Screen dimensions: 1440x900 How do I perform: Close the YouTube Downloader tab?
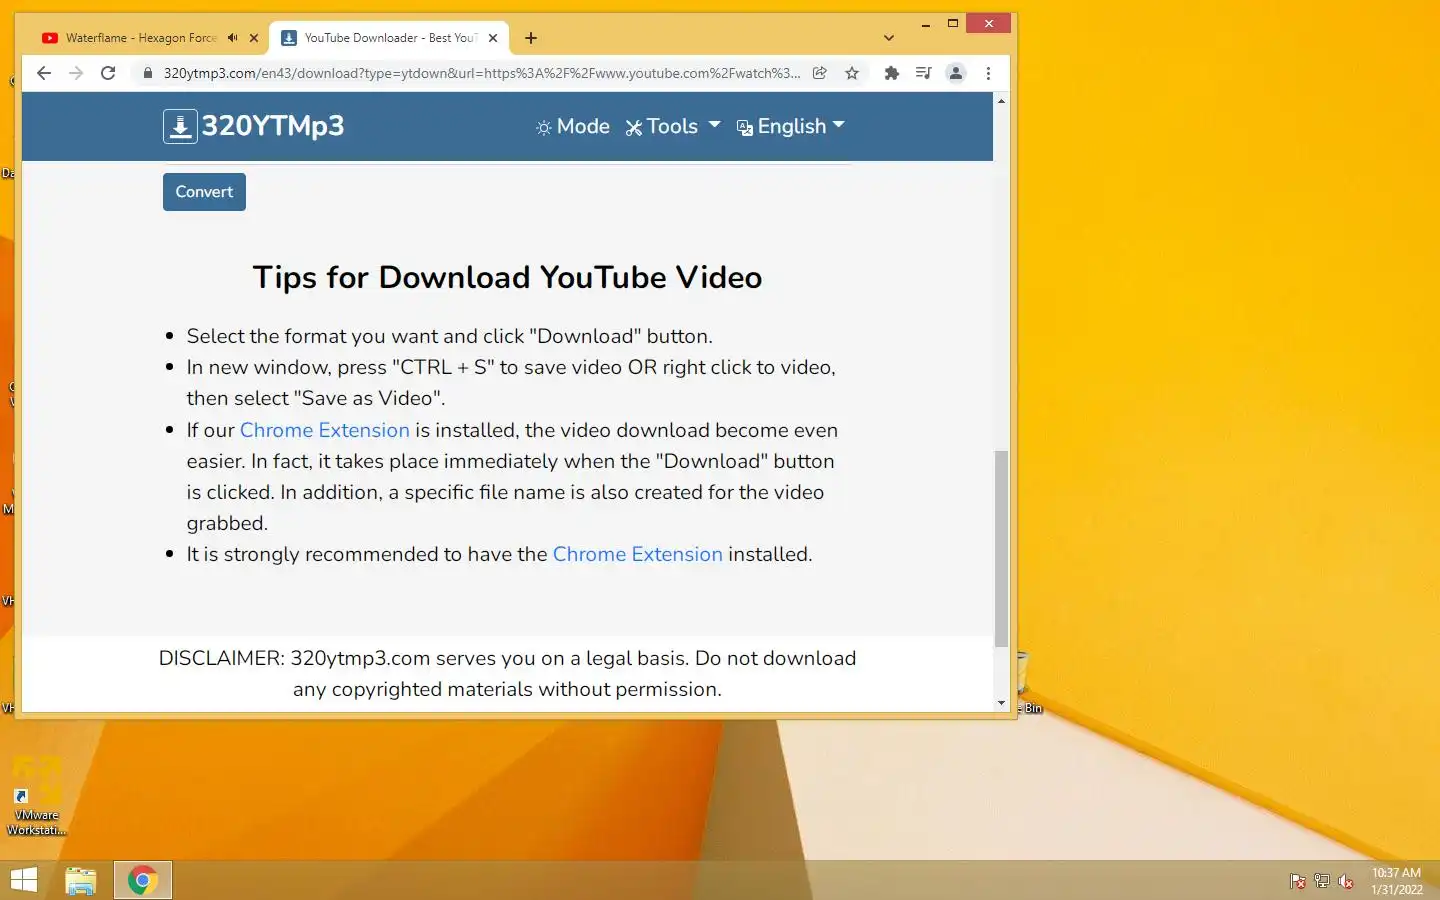(493, 38)
